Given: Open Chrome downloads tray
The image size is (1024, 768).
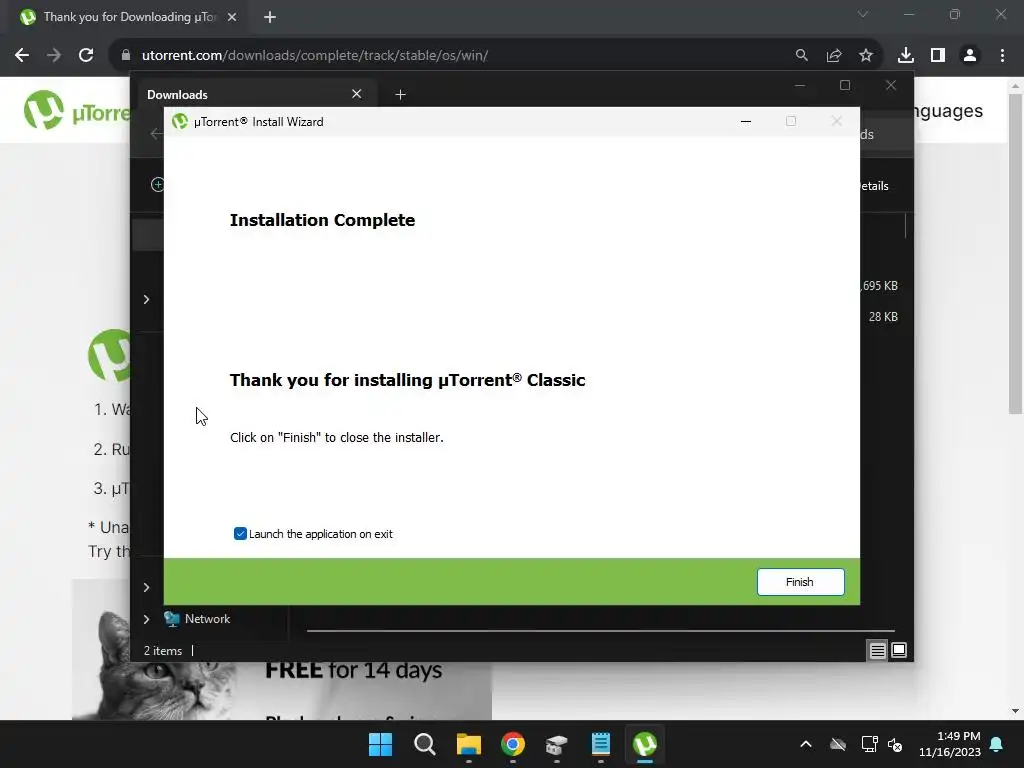Looking at the screenshot, I should 906,56.
